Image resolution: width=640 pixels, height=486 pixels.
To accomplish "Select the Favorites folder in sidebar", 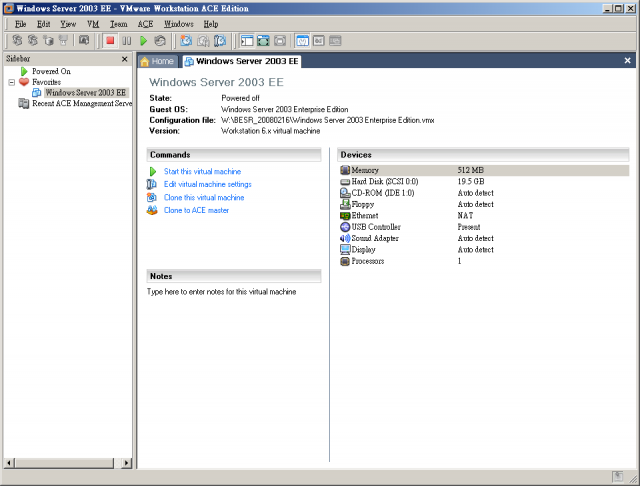I will (x=46, y=82).
